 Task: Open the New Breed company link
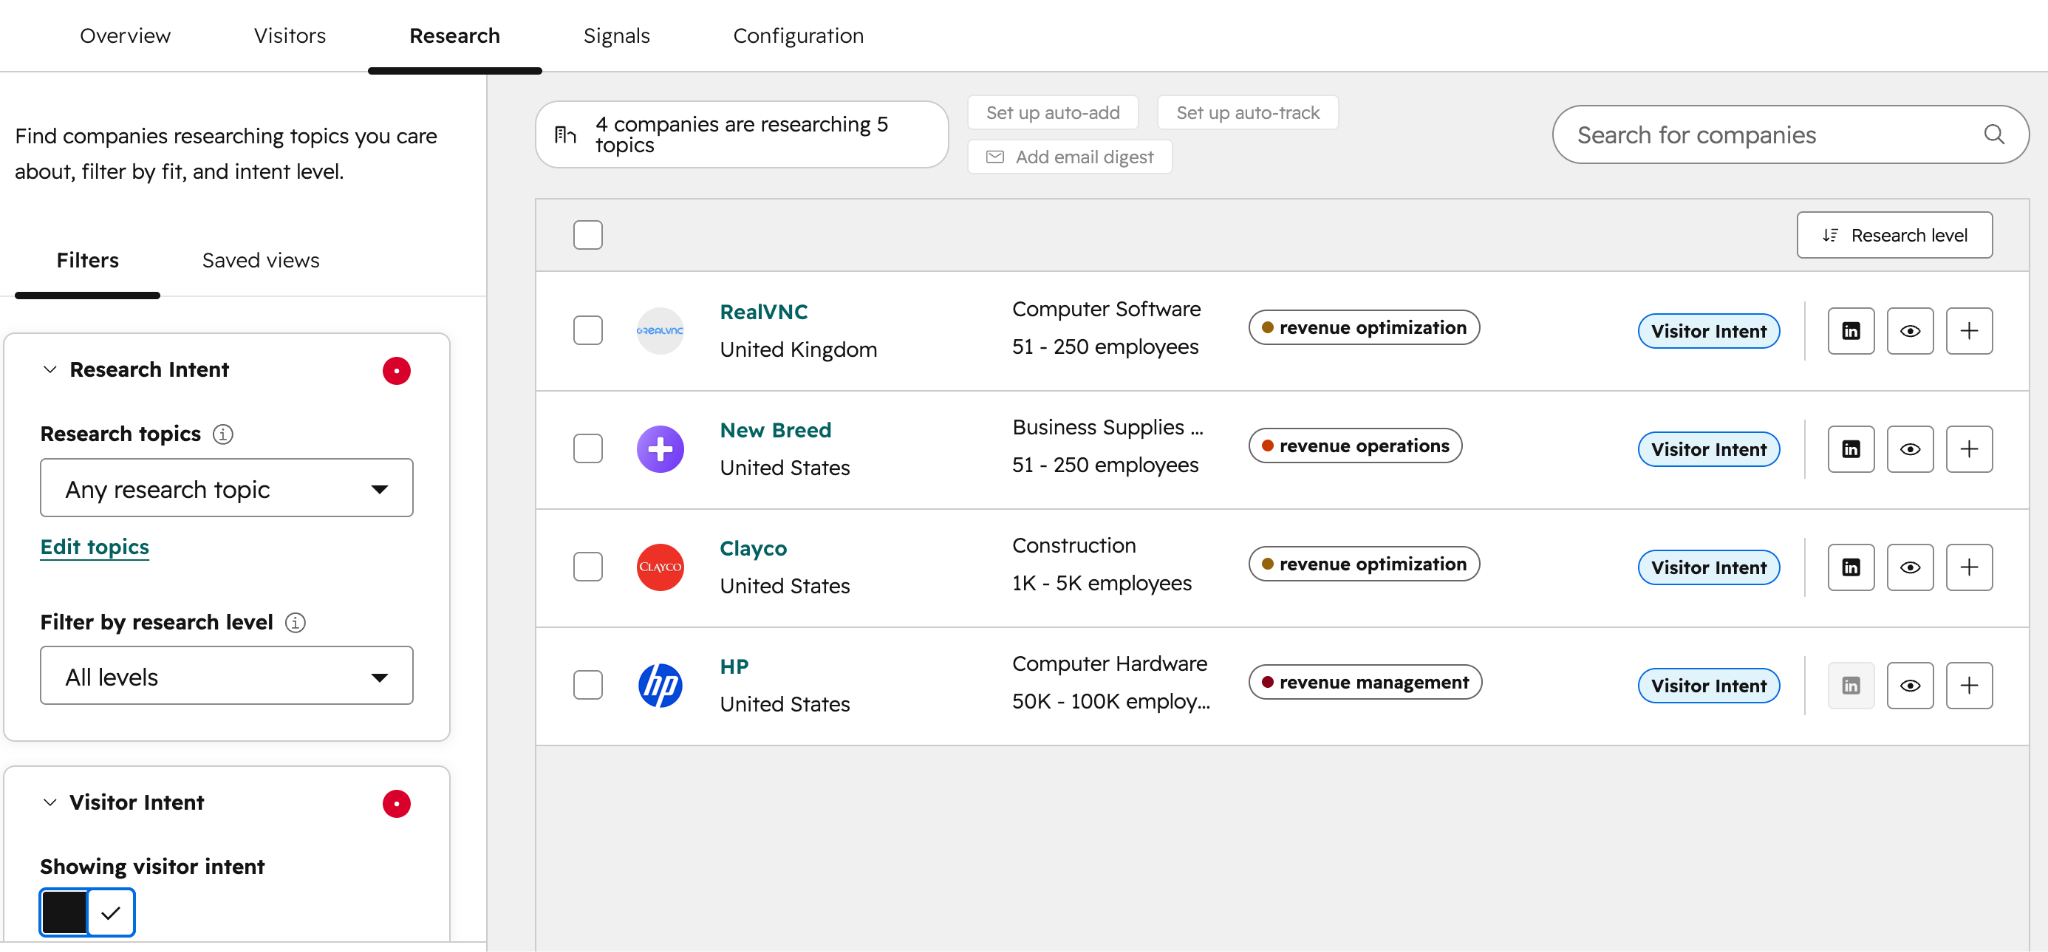pyautogui.click(x=776, y=430)
